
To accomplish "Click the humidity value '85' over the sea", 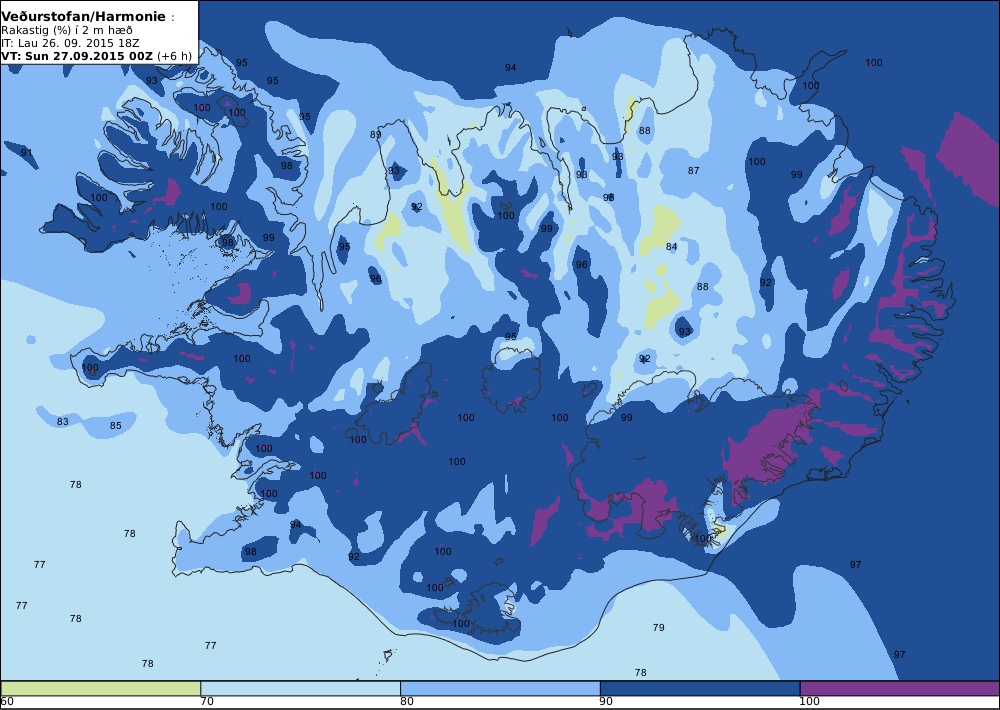I will click(115, 425).
